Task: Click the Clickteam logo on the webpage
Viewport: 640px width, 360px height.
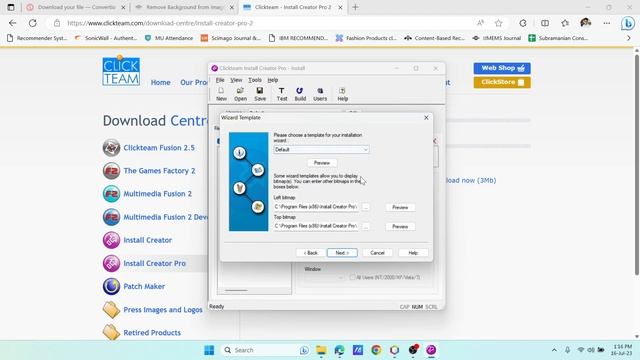Action: point(121,71)
